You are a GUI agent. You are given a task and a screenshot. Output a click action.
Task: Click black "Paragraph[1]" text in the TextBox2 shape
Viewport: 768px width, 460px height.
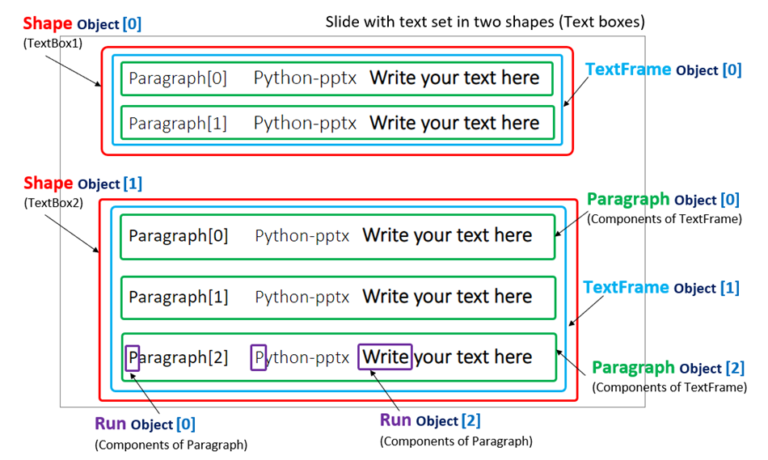point(178,297)
